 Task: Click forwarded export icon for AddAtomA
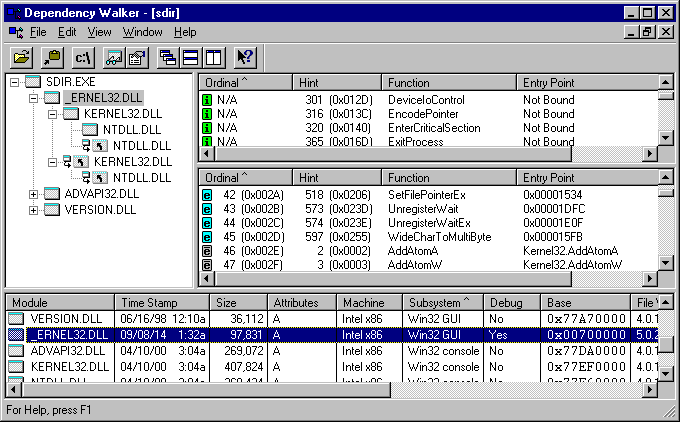pos(207,251)
